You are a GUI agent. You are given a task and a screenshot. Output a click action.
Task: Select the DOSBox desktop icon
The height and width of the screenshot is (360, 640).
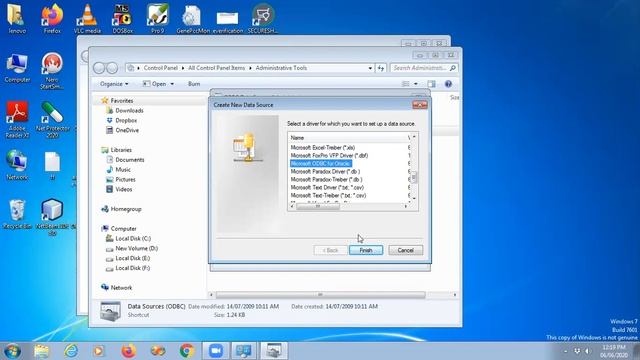pyautogui.click(x=122, y=18)
